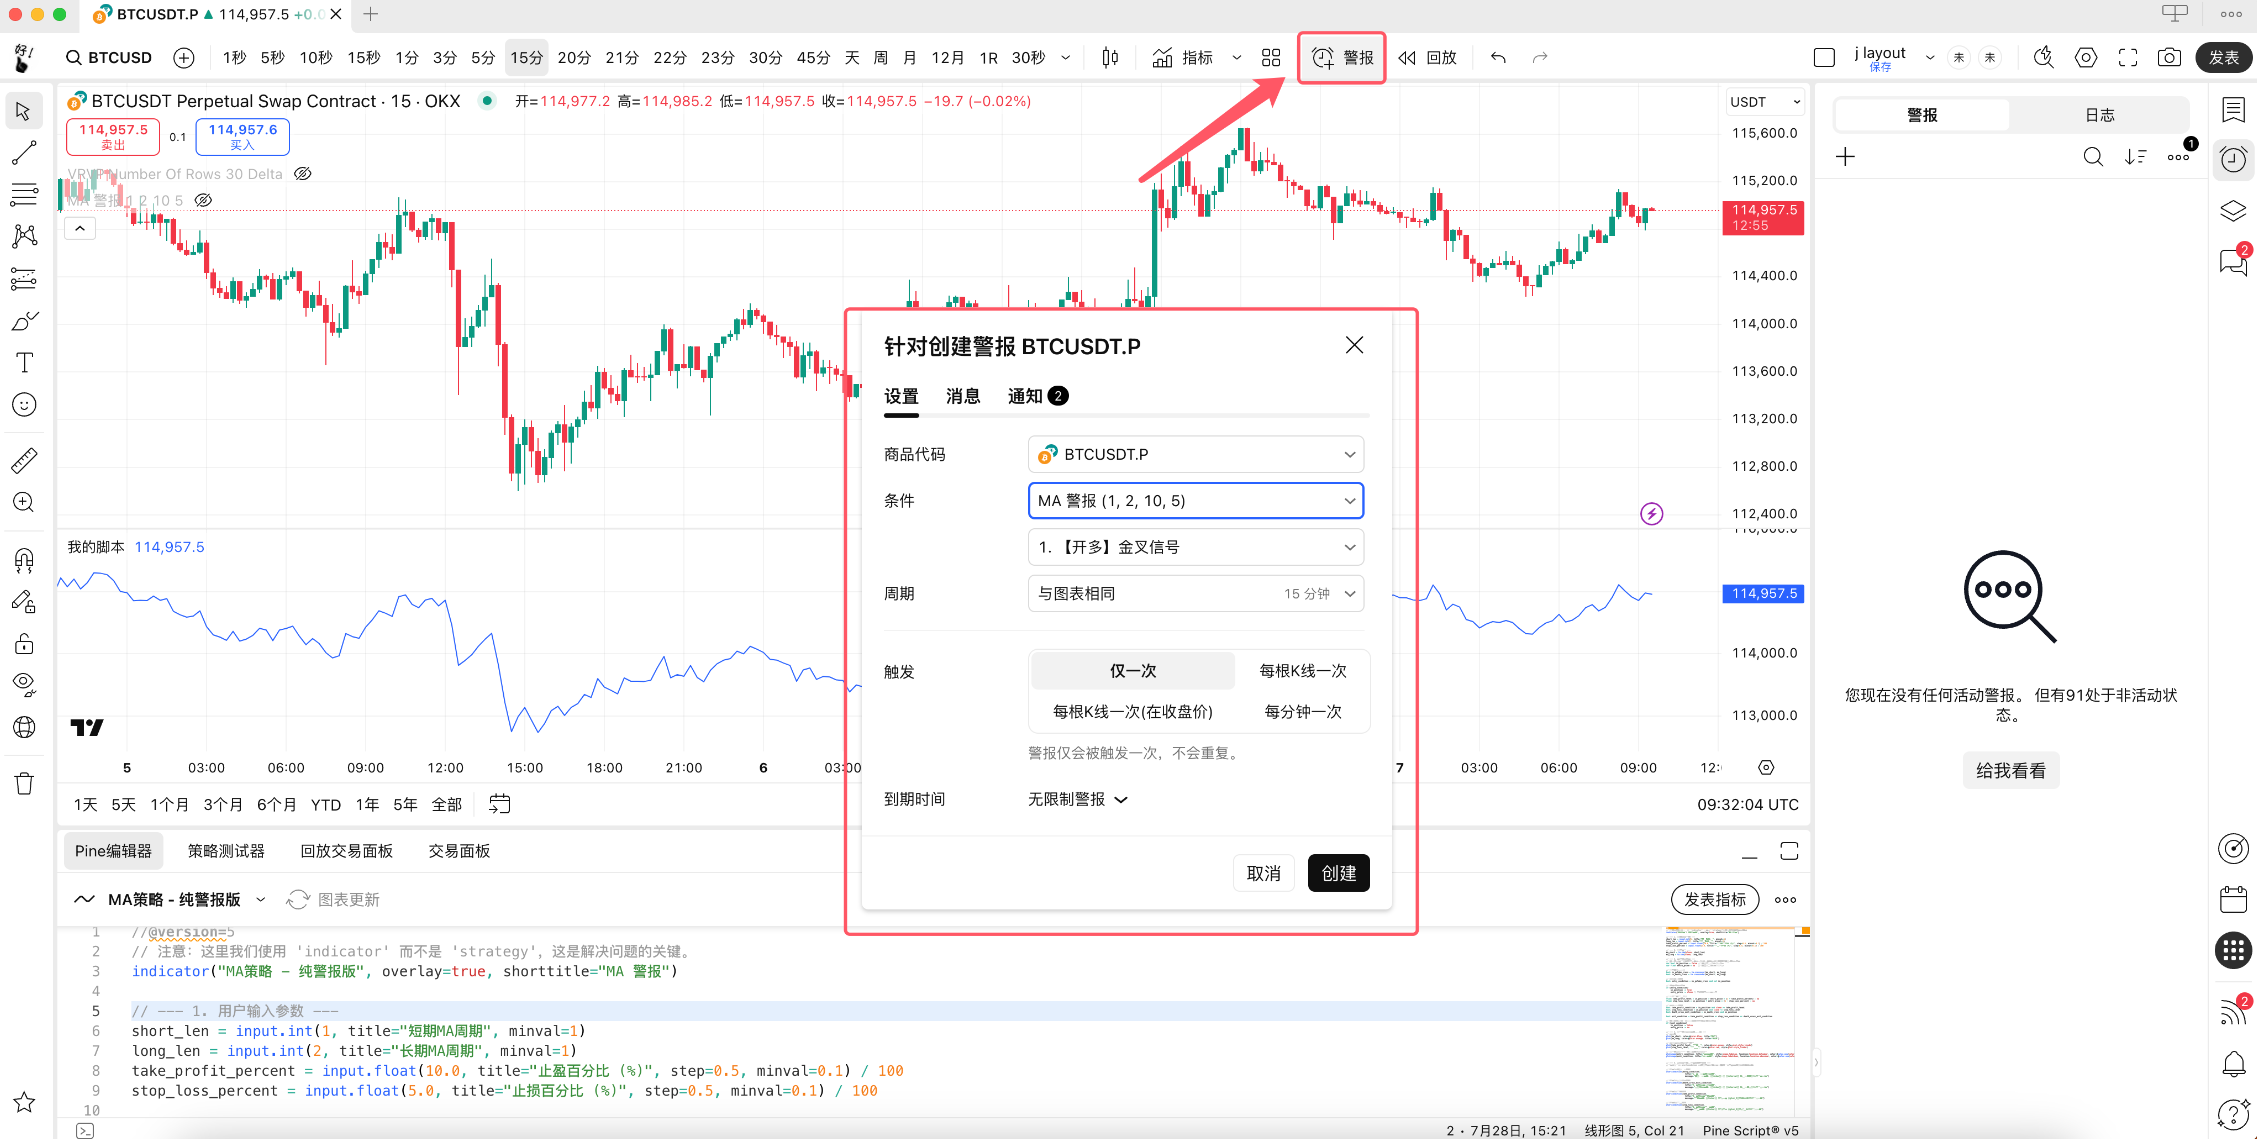The height and width of the screenshot is (1139, 2257).
Task: Select the ruler measure tool
Action: [x=24, y=460]
